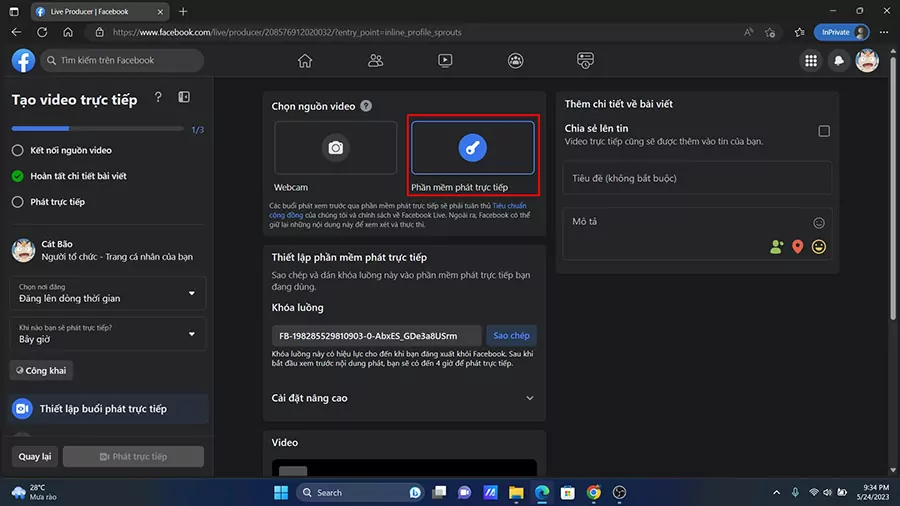
Task: Select Hoàn tất chi tiết bài viết step
Action: (69, 176)
